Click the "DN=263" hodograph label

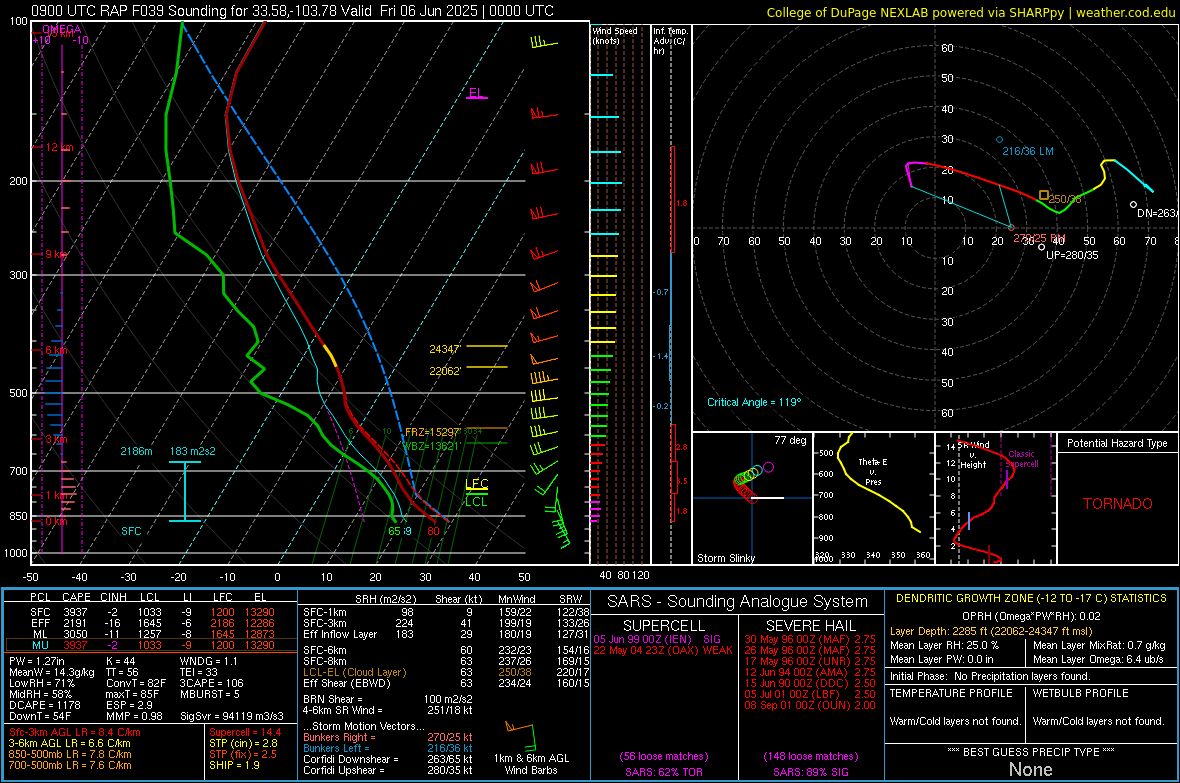(x=1157, y=213)
